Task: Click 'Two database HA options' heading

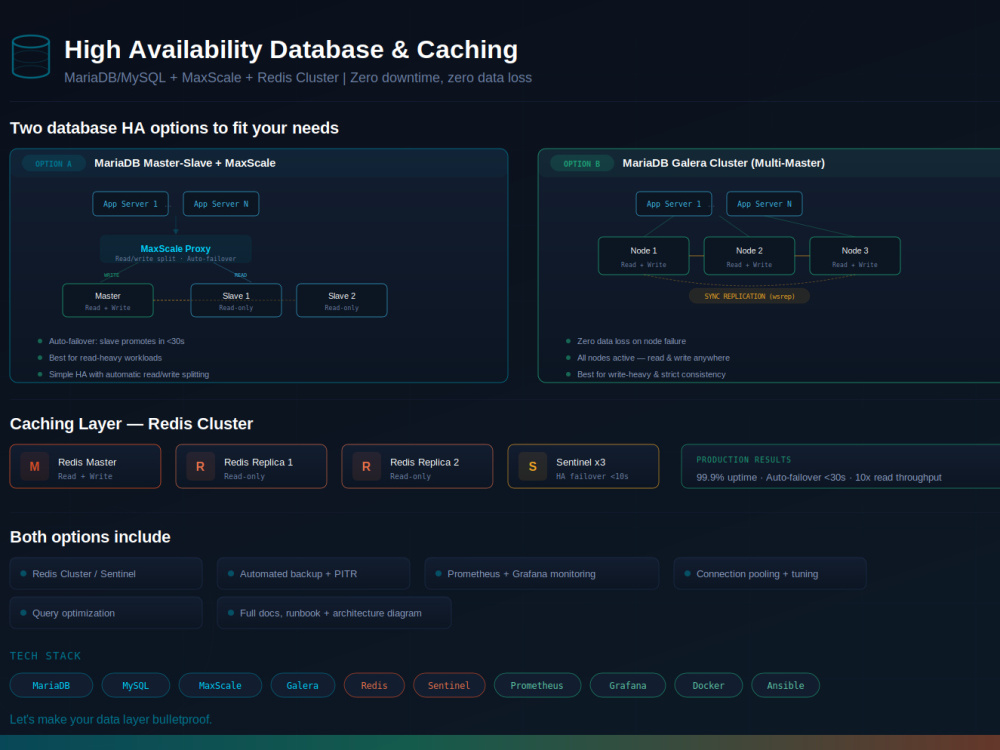Action: point(174,128)
